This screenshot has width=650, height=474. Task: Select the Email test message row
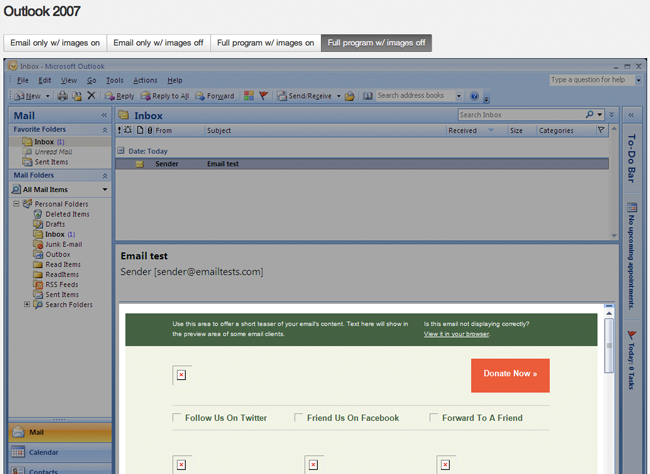coord(362,164)
